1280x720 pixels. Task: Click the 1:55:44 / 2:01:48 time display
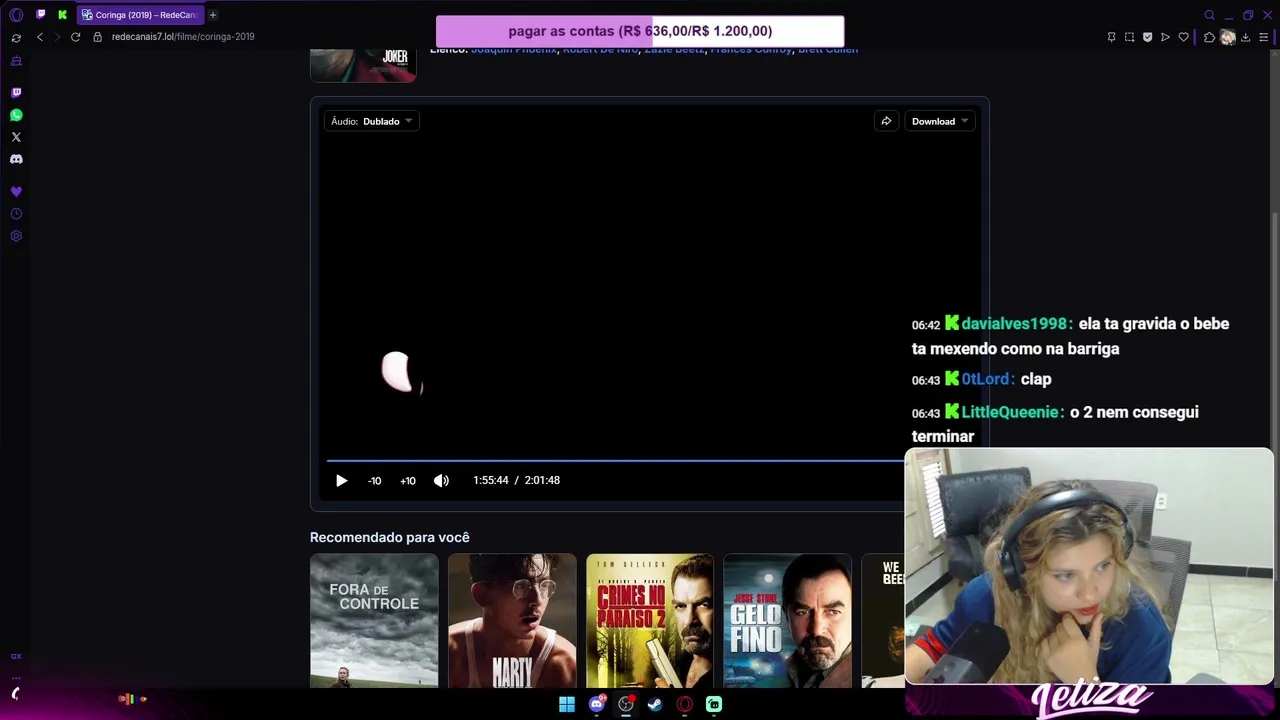(x=516, y=481)
